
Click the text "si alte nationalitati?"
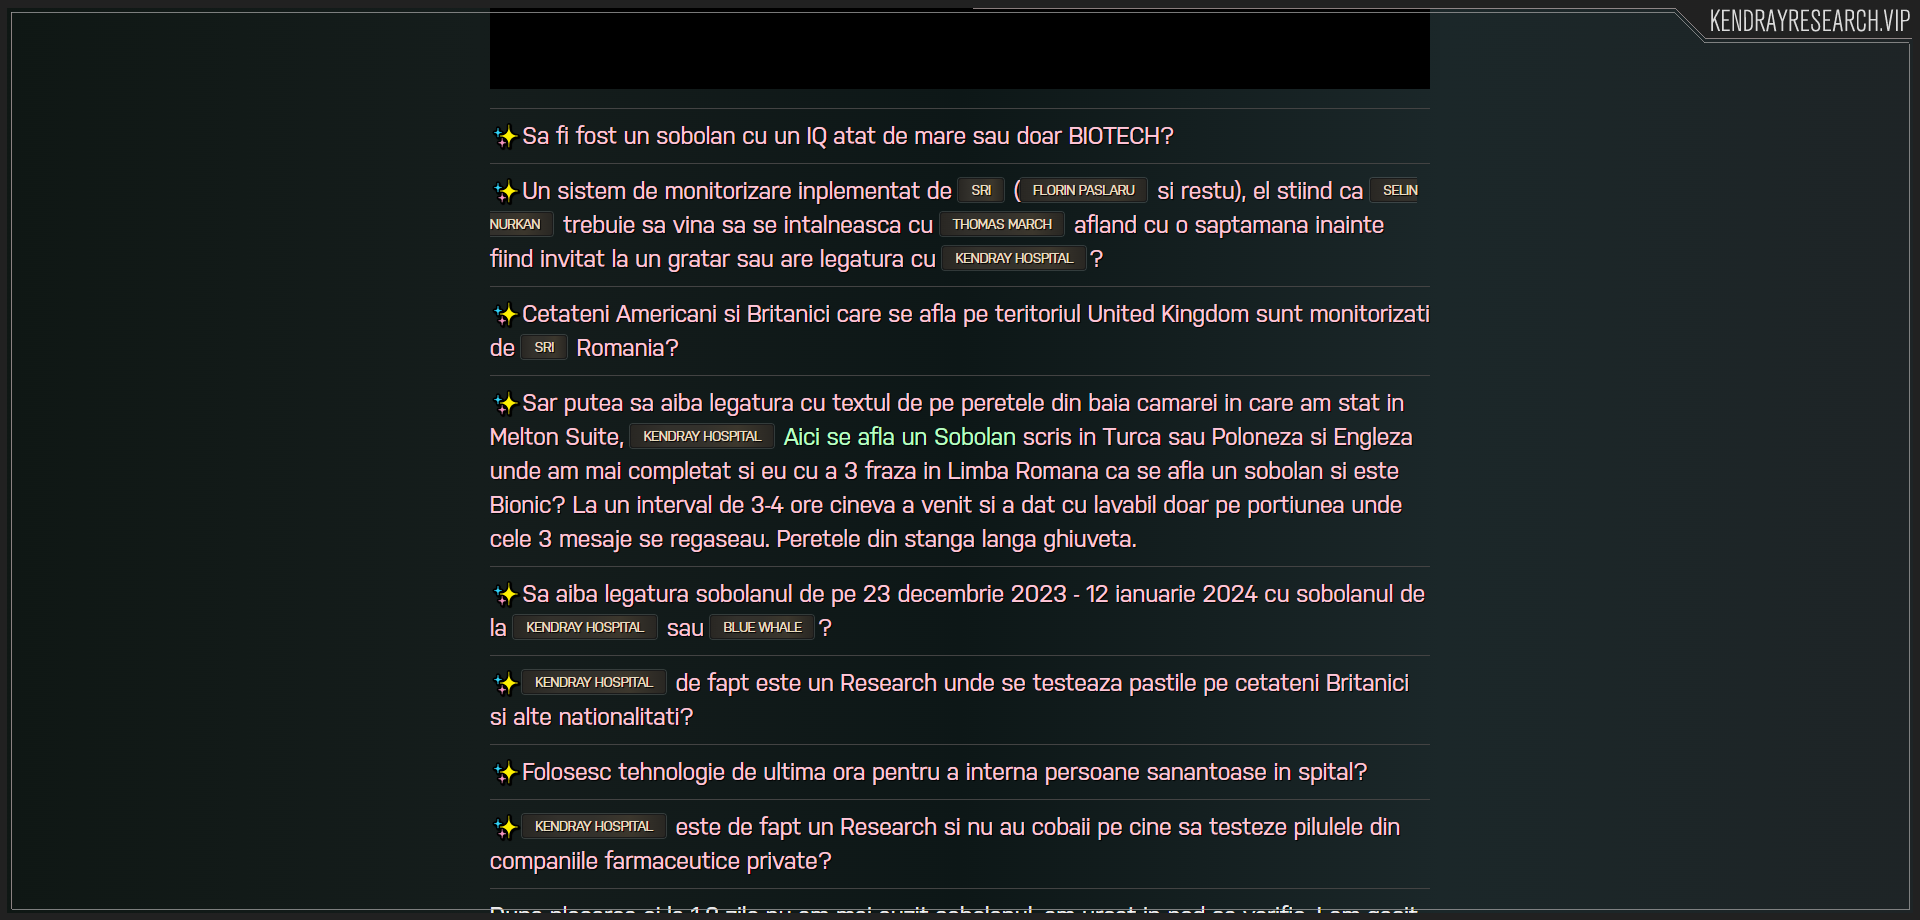(x=591, y=717)
